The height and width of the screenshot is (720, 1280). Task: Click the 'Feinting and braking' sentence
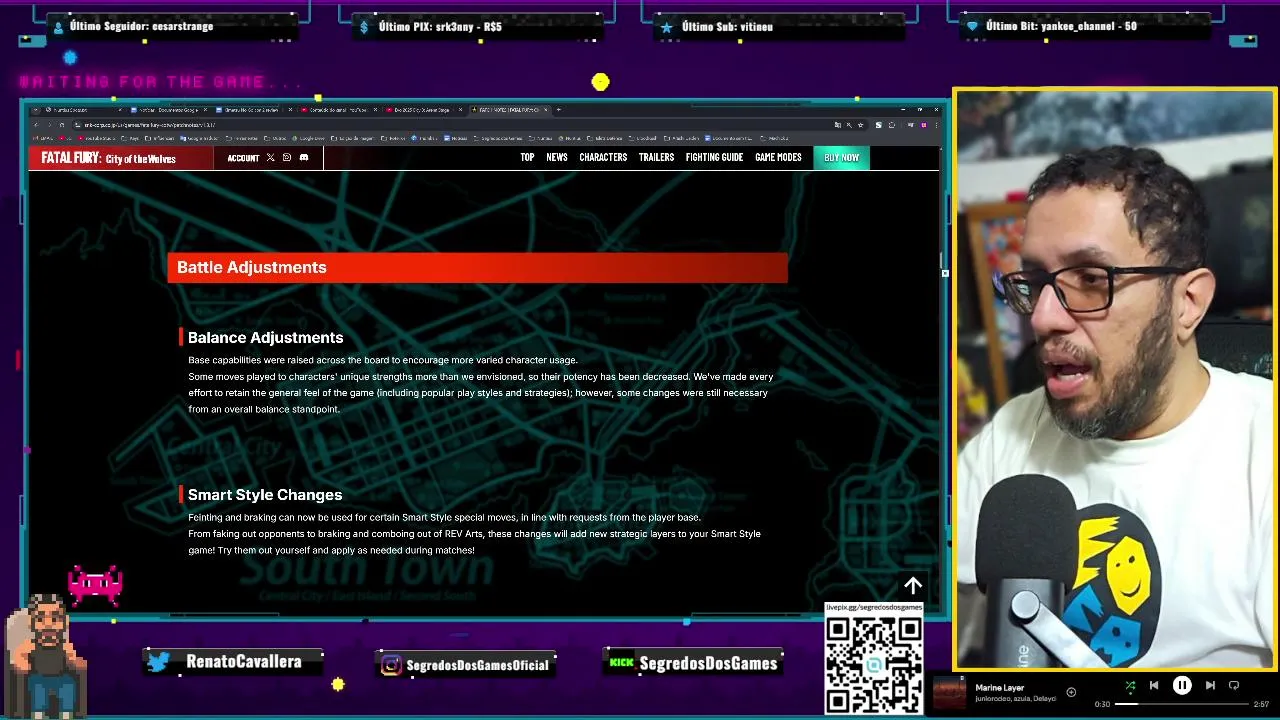pyautogui.click(x=444, y=518)
